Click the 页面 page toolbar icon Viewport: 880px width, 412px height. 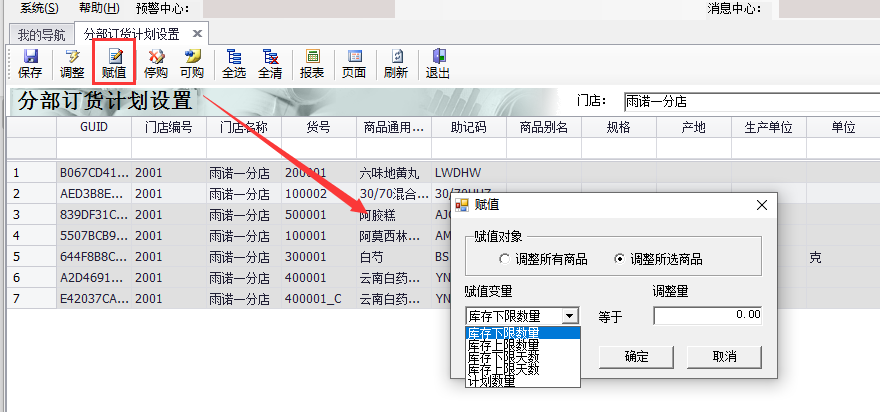(354, 64)
